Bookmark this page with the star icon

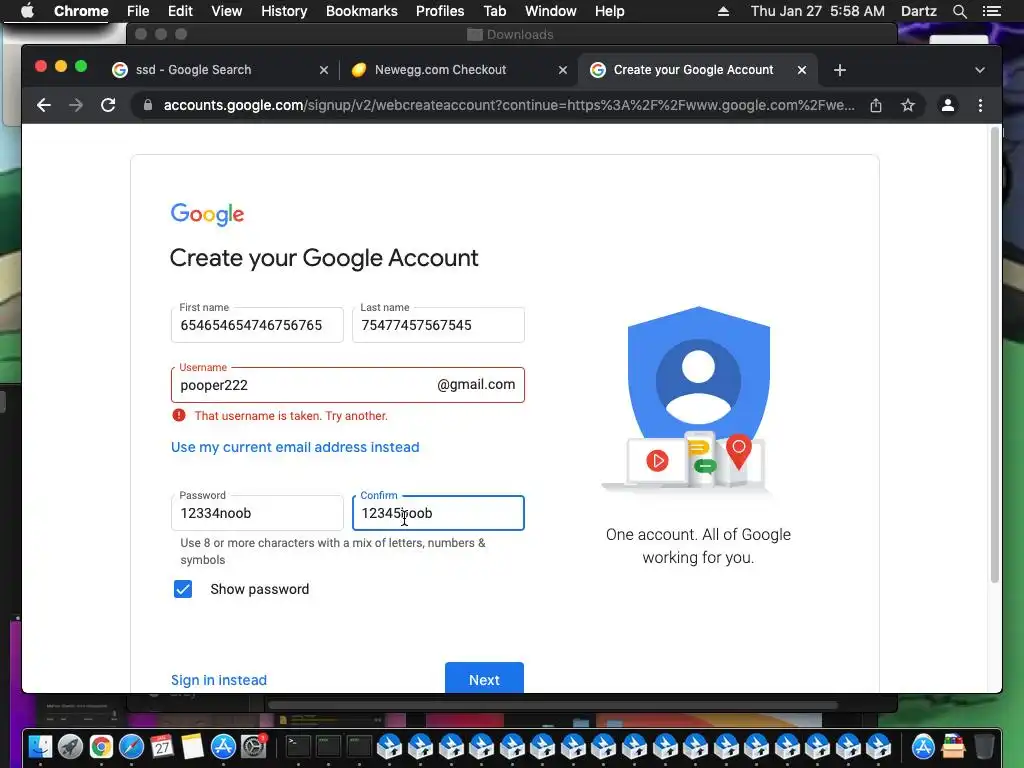tap(908, 105)
